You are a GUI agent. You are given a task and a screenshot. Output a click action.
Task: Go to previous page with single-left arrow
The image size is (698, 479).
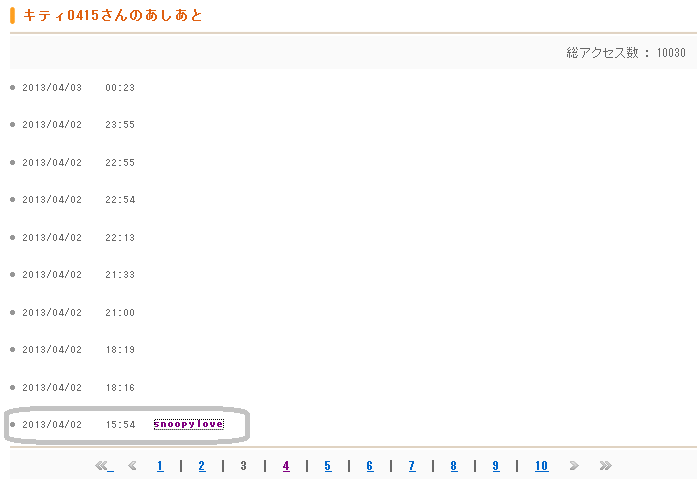pyautogui.click(x=132, y=466)
